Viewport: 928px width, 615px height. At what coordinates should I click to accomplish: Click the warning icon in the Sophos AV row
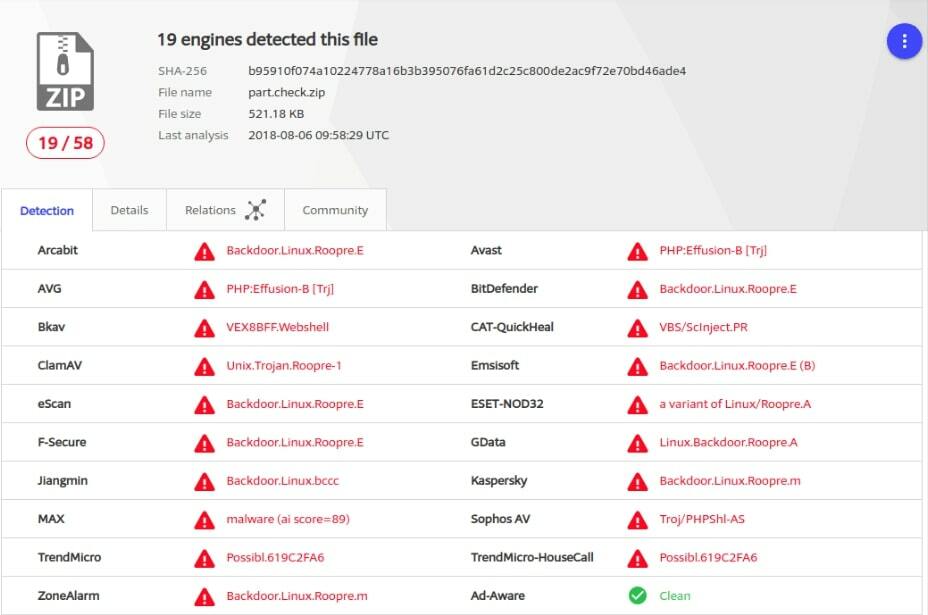click(637, 521)
